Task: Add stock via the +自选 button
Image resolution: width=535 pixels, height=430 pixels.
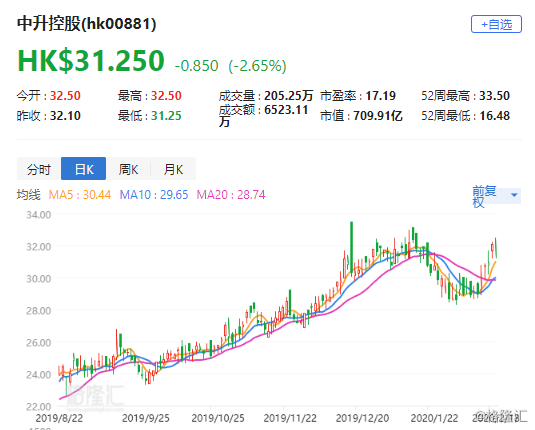Action: pyautogui.click(x=496, y=24)
